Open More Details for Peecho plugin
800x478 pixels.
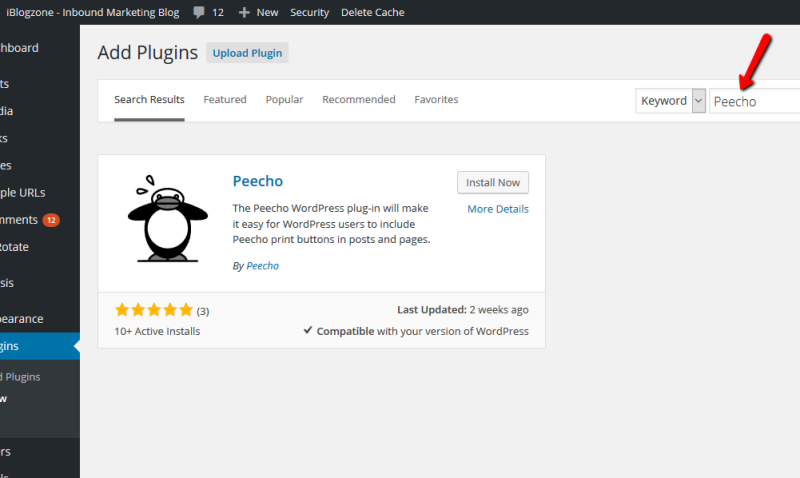(x=498, y=209)
